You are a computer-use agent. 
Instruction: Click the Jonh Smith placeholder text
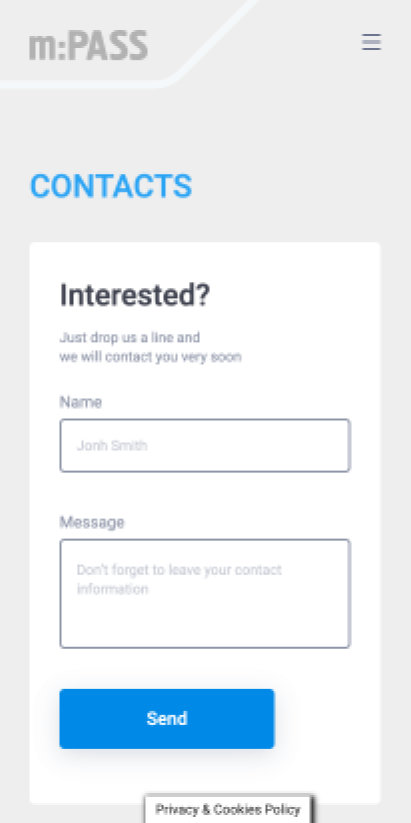(x=112, y=446)
